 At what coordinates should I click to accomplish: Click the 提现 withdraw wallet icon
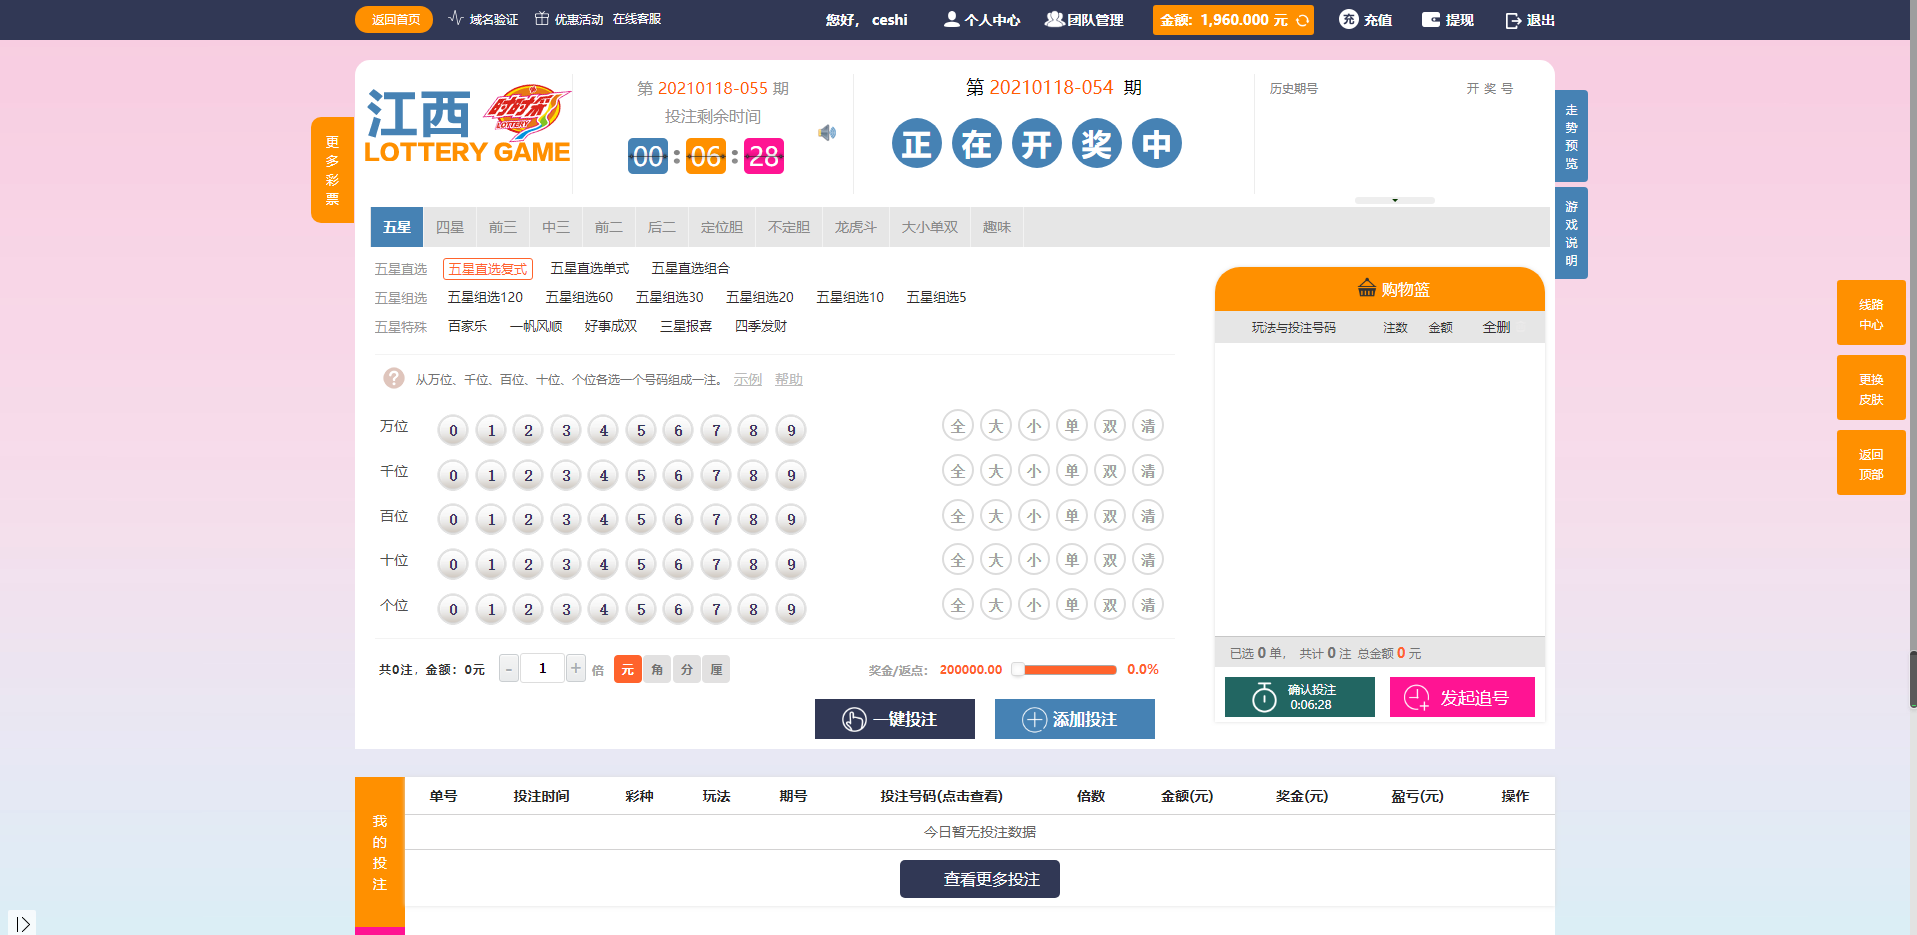[x=1431, y=20]
